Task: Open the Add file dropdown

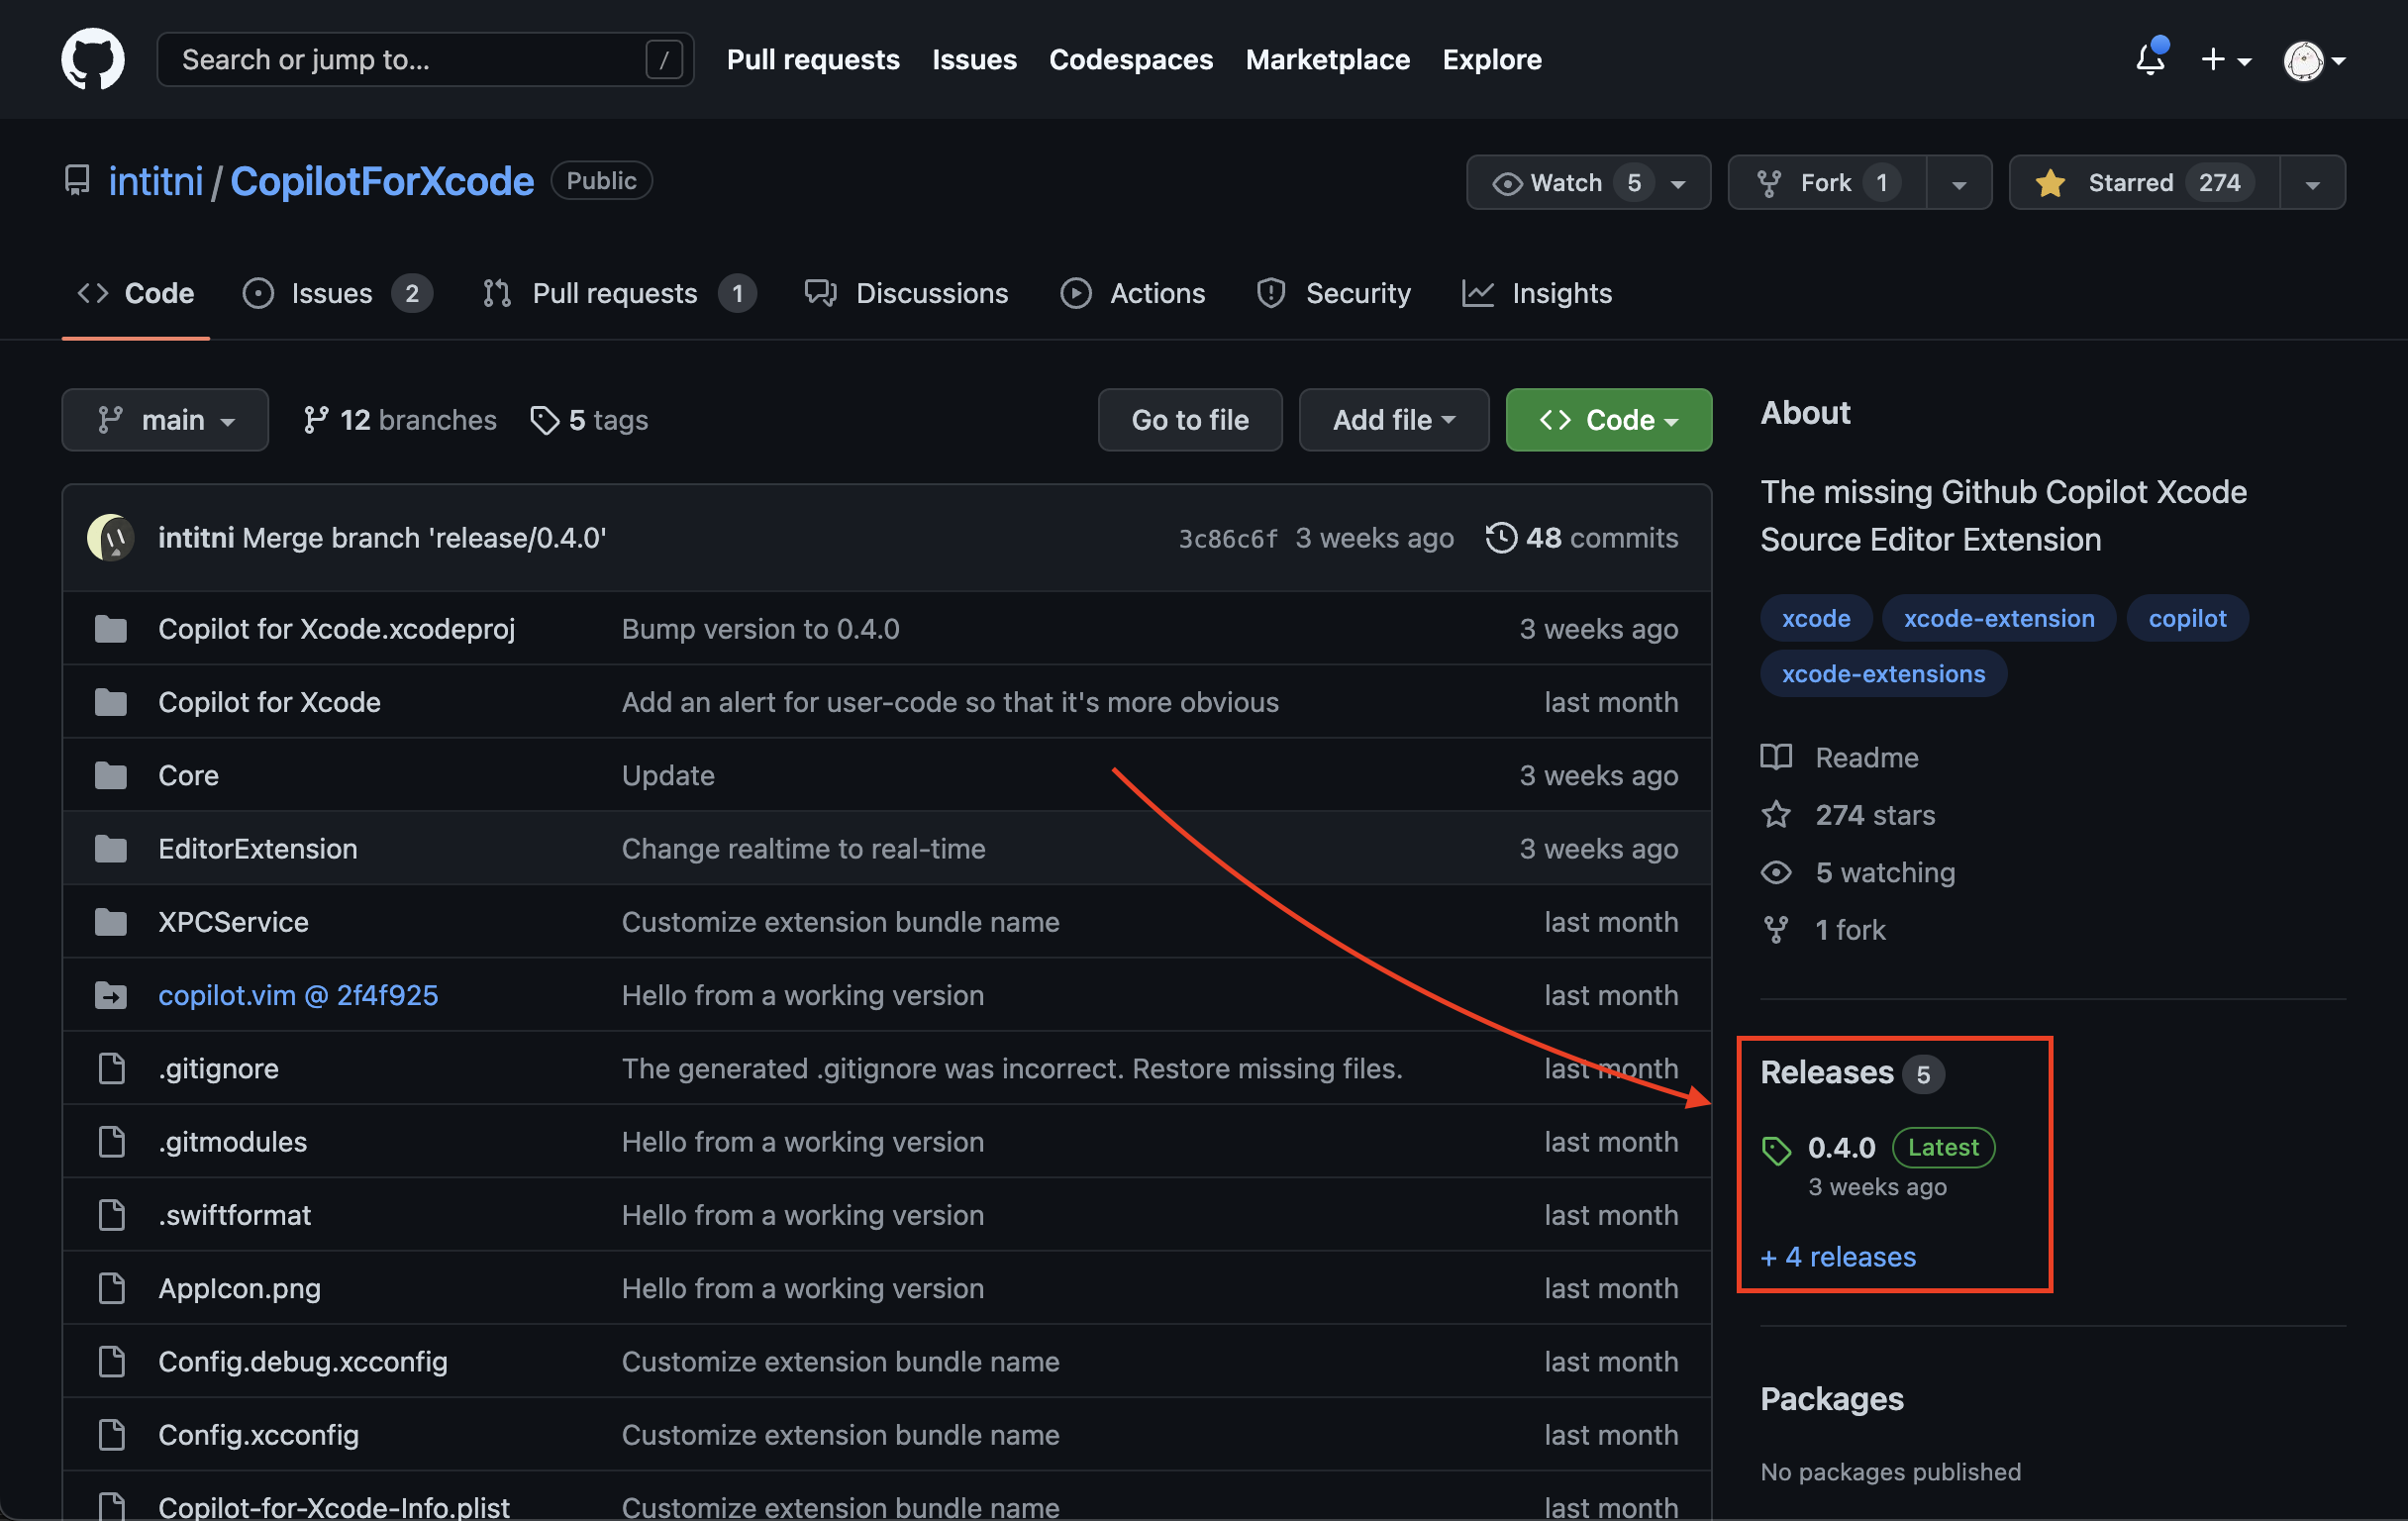Action: point(1393,420)
